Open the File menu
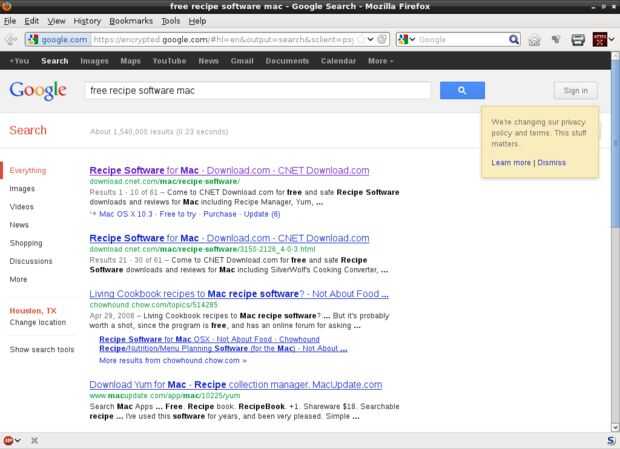This screenshot has width=620, height=449. [x=10, y=21]
